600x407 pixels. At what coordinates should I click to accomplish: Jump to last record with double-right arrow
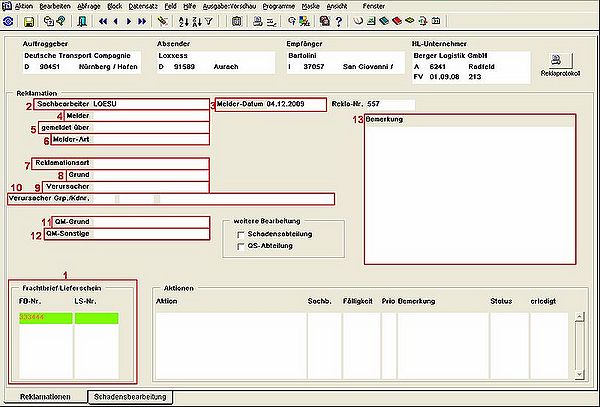142,21
